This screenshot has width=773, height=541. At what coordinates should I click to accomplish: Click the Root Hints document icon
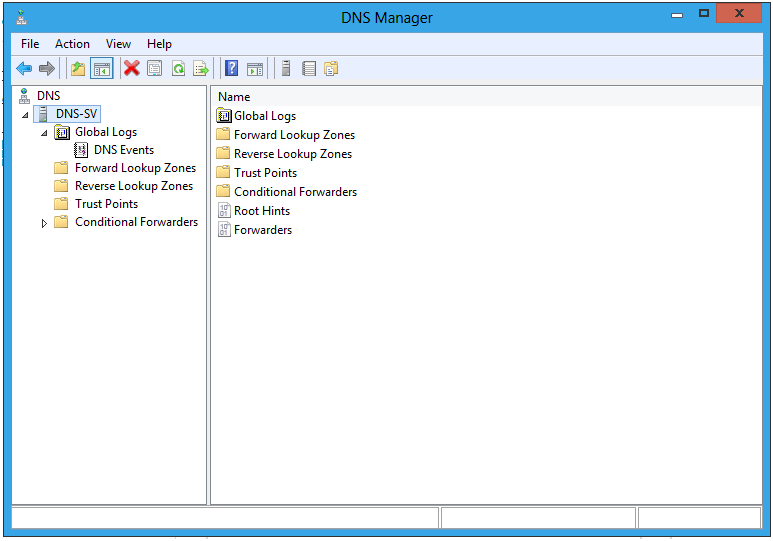(x=224, y=211)
